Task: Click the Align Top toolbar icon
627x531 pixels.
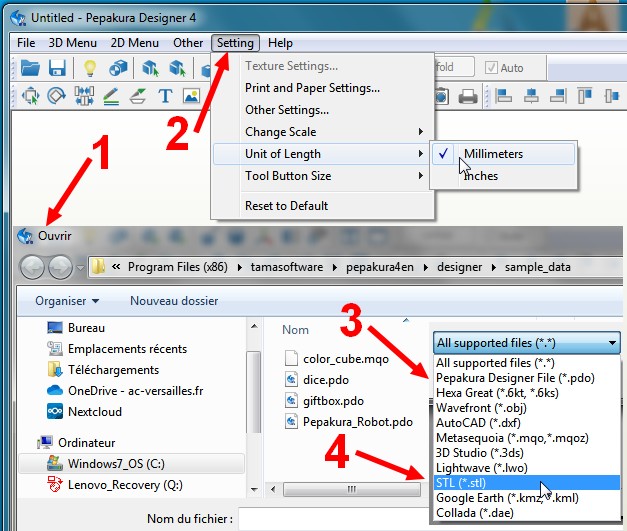Action: 584,96
